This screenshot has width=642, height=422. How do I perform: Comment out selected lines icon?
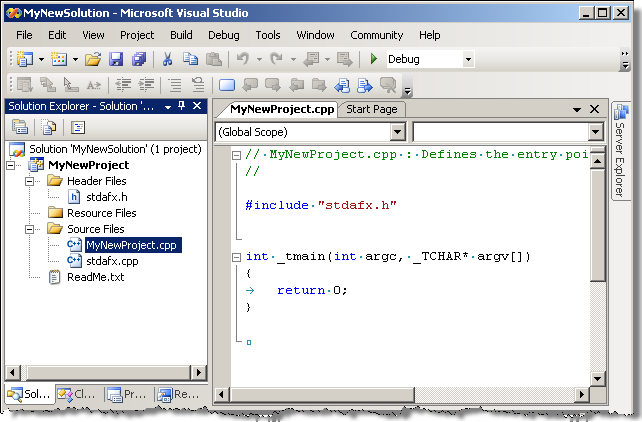click(x=175, y=85)
